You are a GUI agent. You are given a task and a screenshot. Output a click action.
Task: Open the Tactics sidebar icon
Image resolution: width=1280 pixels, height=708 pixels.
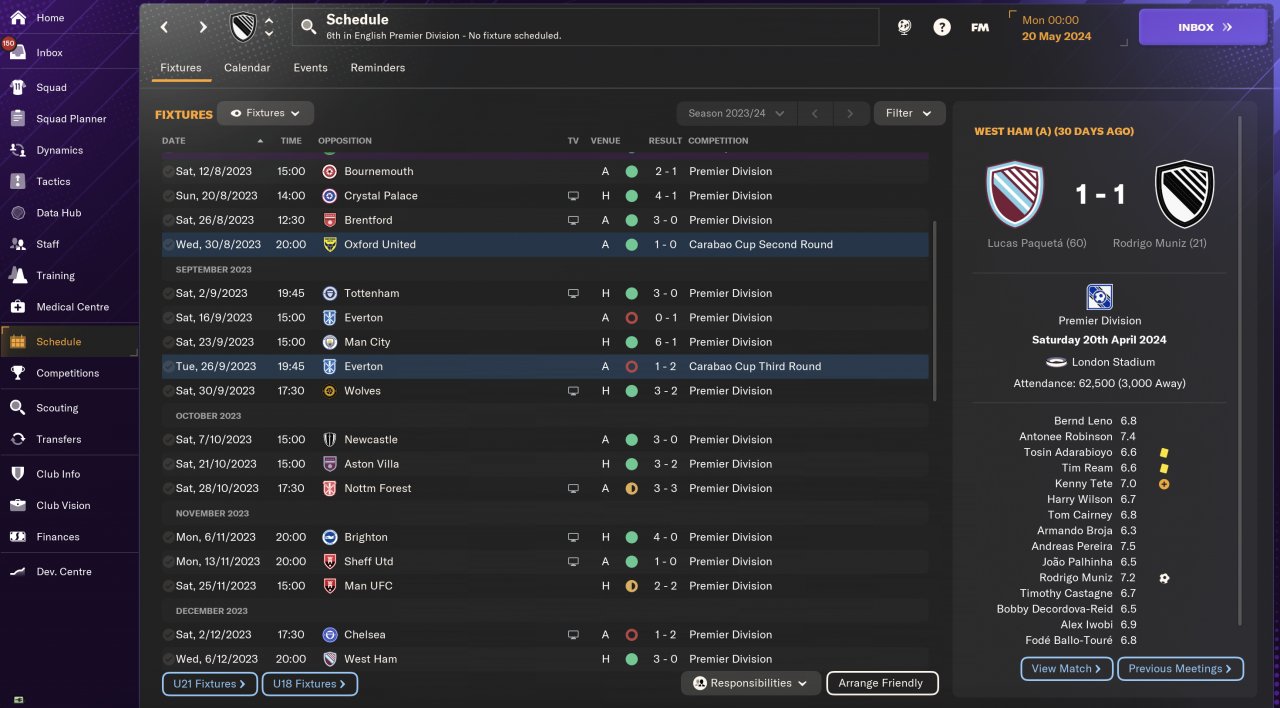click(x=18, y=181)
